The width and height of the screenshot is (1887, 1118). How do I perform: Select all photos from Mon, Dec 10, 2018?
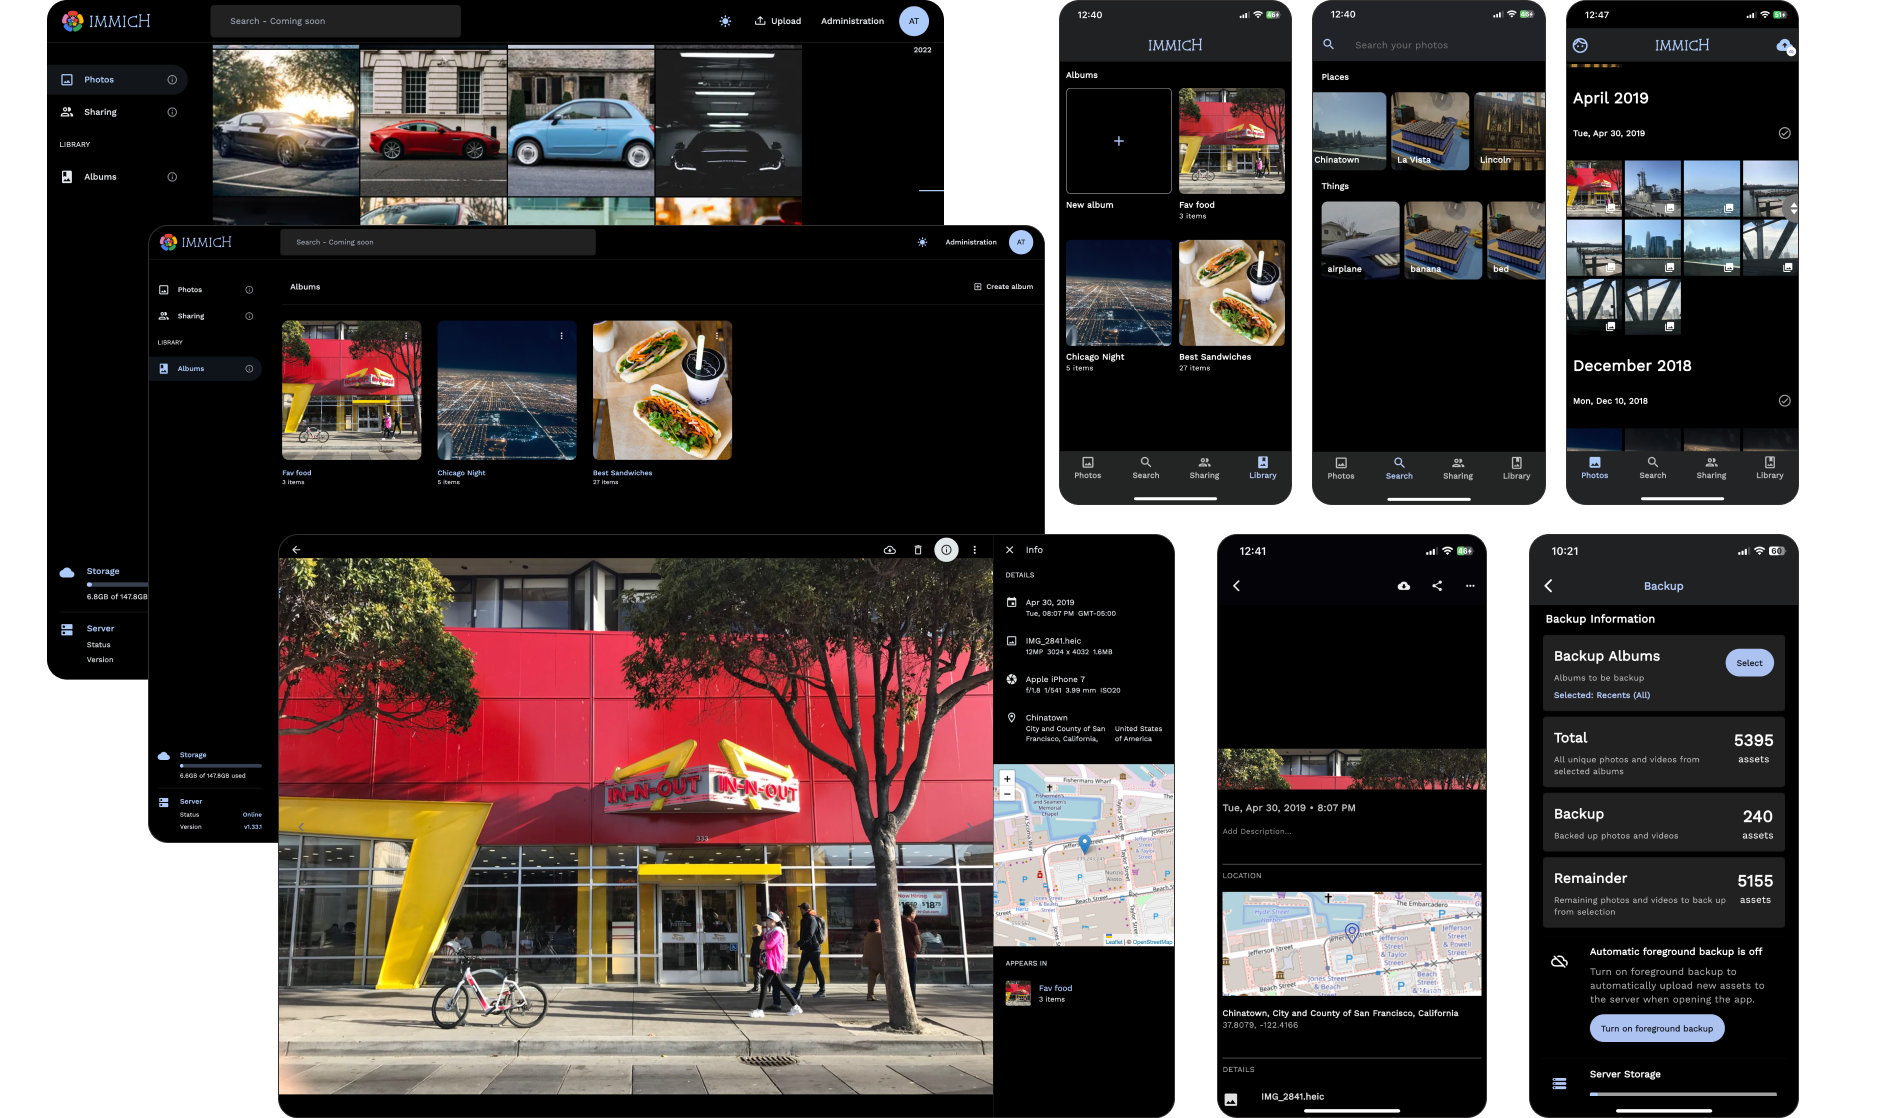tap(1784, 401)
